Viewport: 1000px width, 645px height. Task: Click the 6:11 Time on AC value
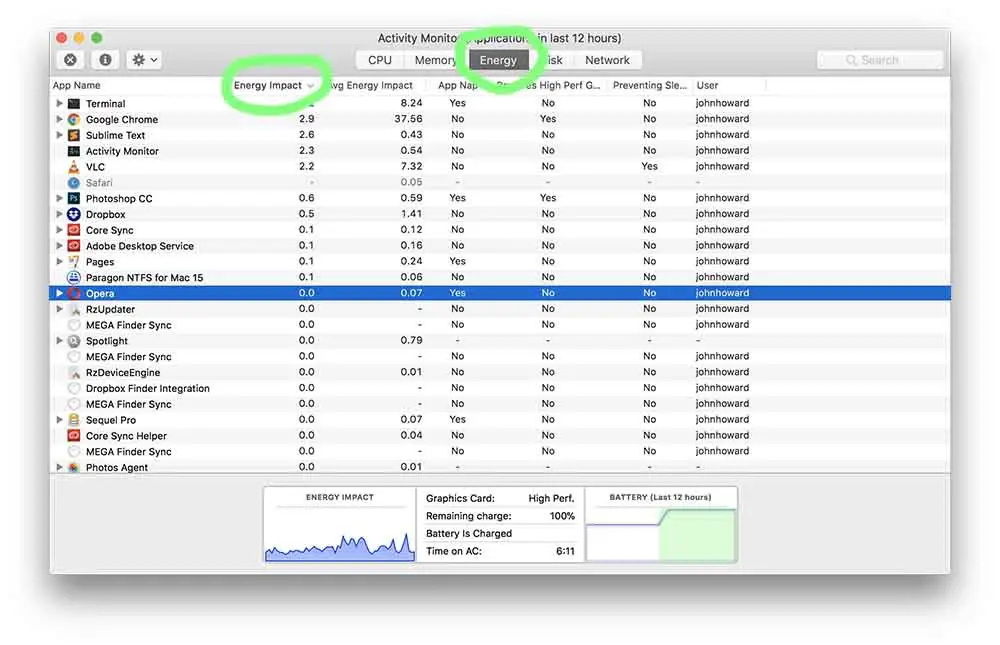point(565,551)
